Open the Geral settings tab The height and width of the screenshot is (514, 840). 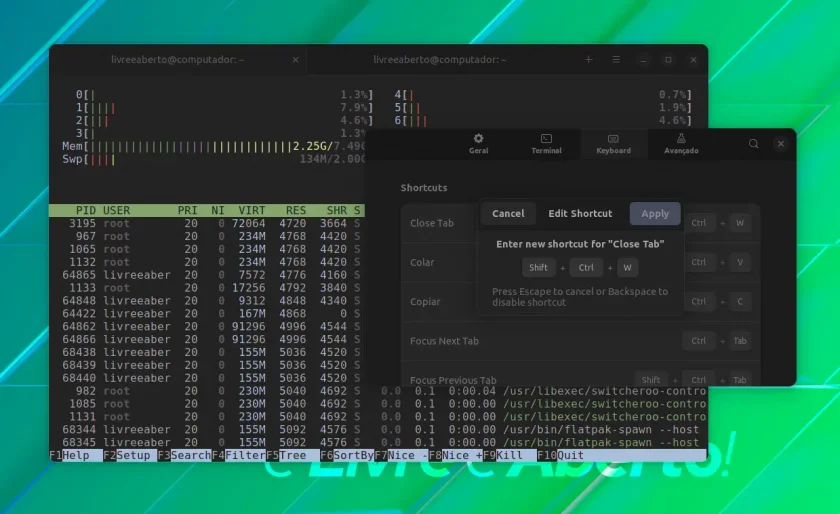[478, 144]
